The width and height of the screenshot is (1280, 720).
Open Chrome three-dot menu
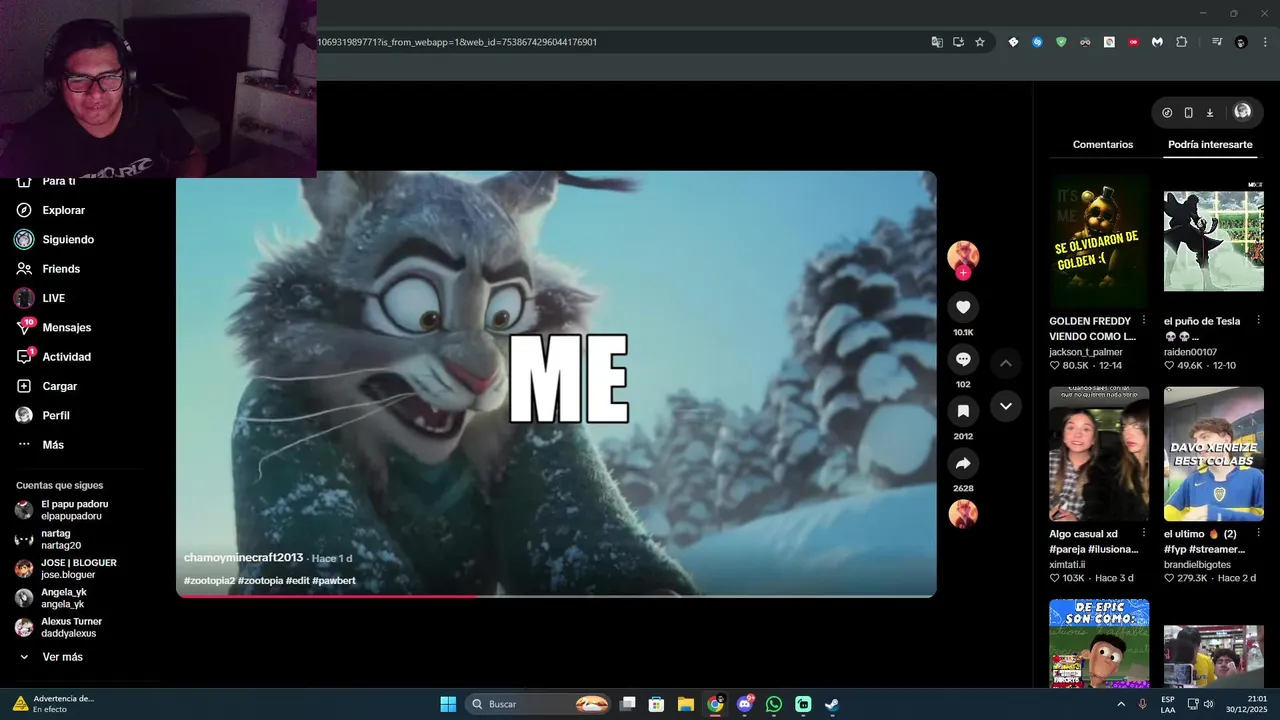1264,42
